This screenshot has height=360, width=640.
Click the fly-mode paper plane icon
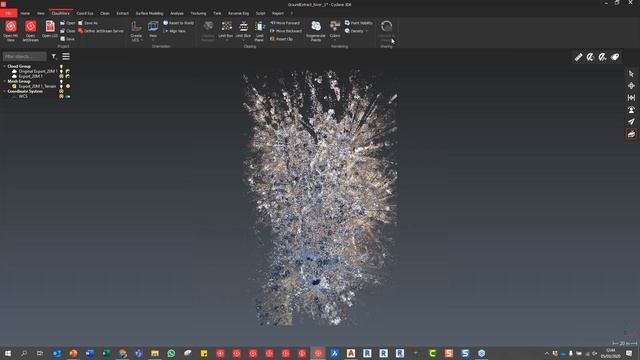pyautogui.click(x=631, y=122)
